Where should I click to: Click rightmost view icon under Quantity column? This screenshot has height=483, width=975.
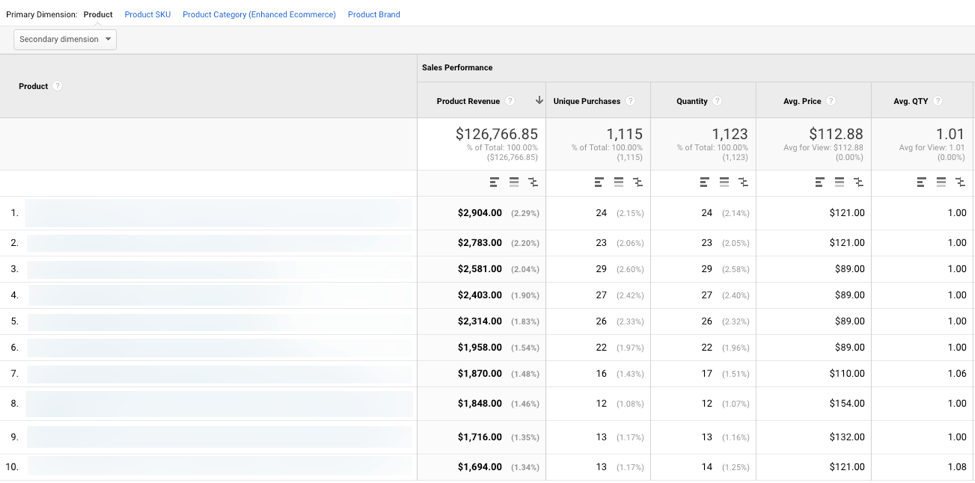coord(743,182)
